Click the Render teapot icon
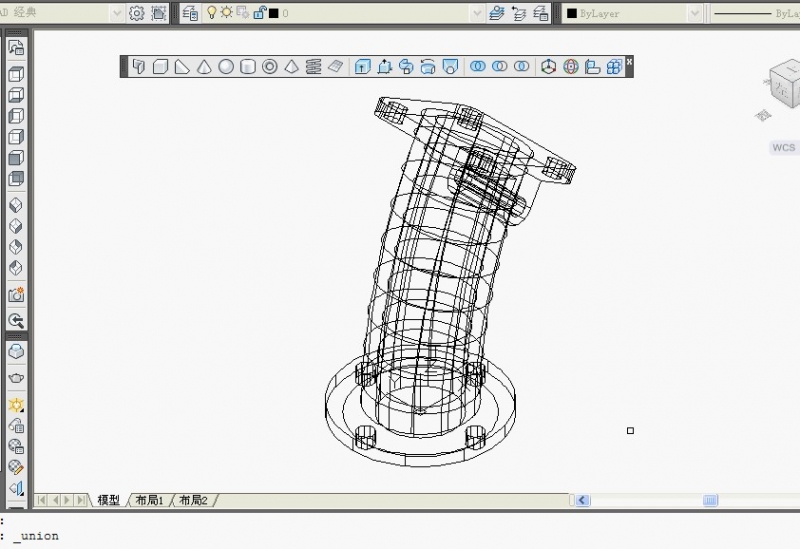Screen dimensions: 800x549 16,378
